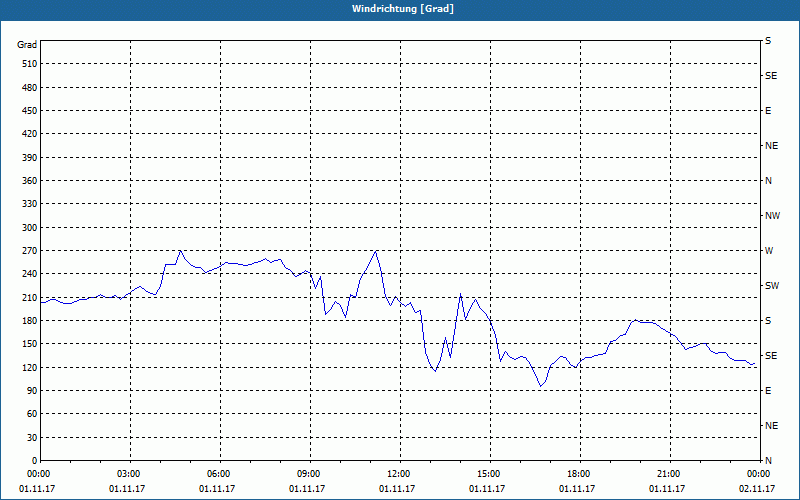Click the '09:00' time axis label
The height and width of the screenshot is (500, 800).
[x=311, y=474]
